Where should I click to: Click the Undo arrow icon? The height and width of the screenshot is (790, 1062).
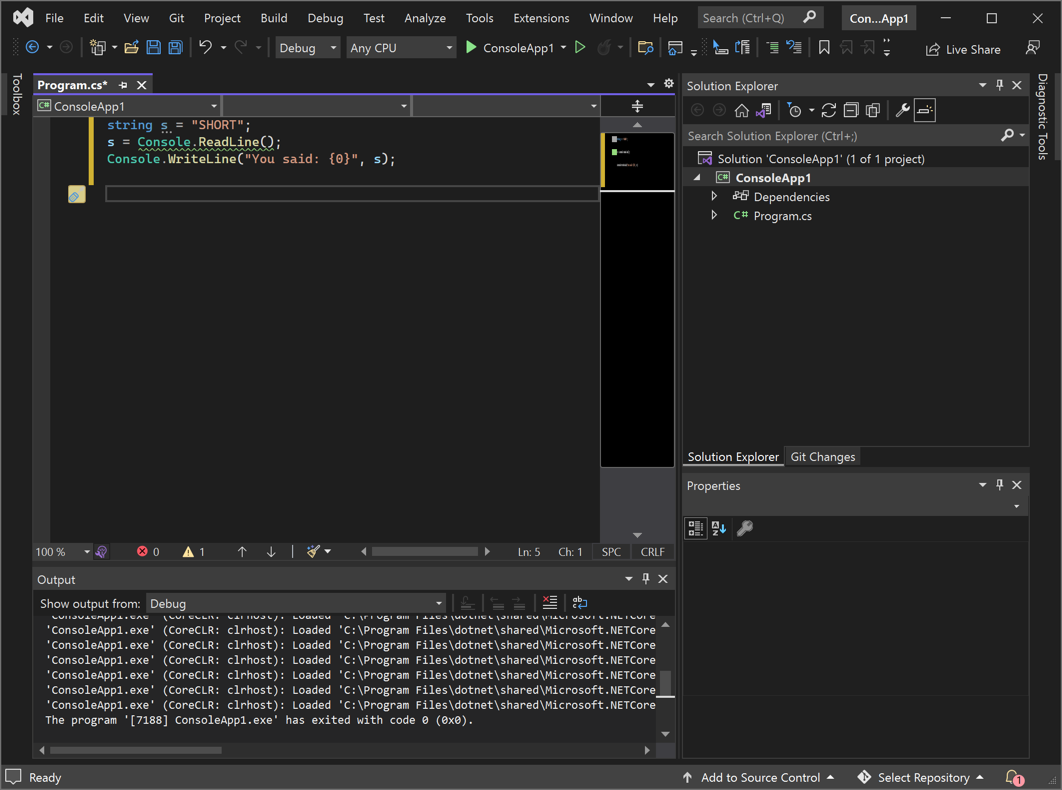(205, 47)
